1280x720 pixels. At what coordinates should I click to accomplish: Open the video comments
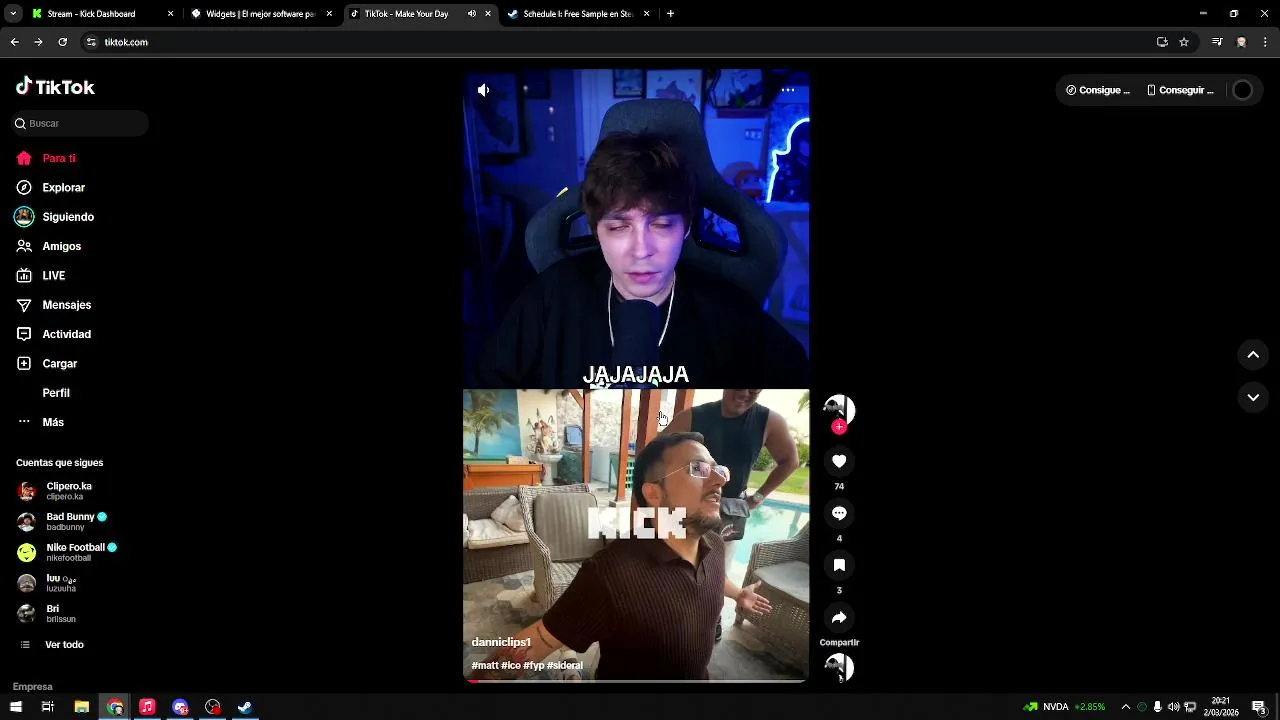tap(839, 513)
